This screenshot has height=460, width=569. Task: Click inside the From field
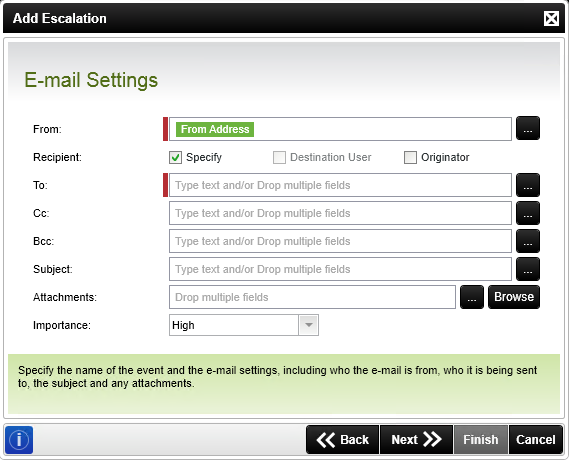(x=340, y=129)
